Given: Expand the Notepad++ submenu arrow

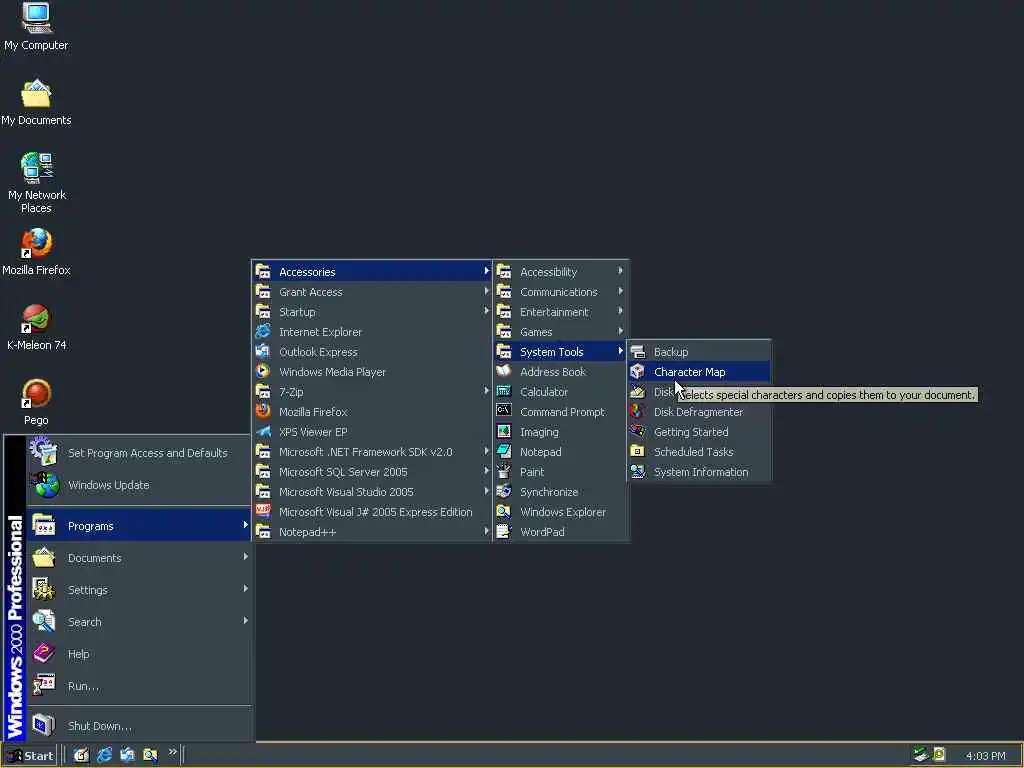Looking at the screenshot, I should pos(487,531).
